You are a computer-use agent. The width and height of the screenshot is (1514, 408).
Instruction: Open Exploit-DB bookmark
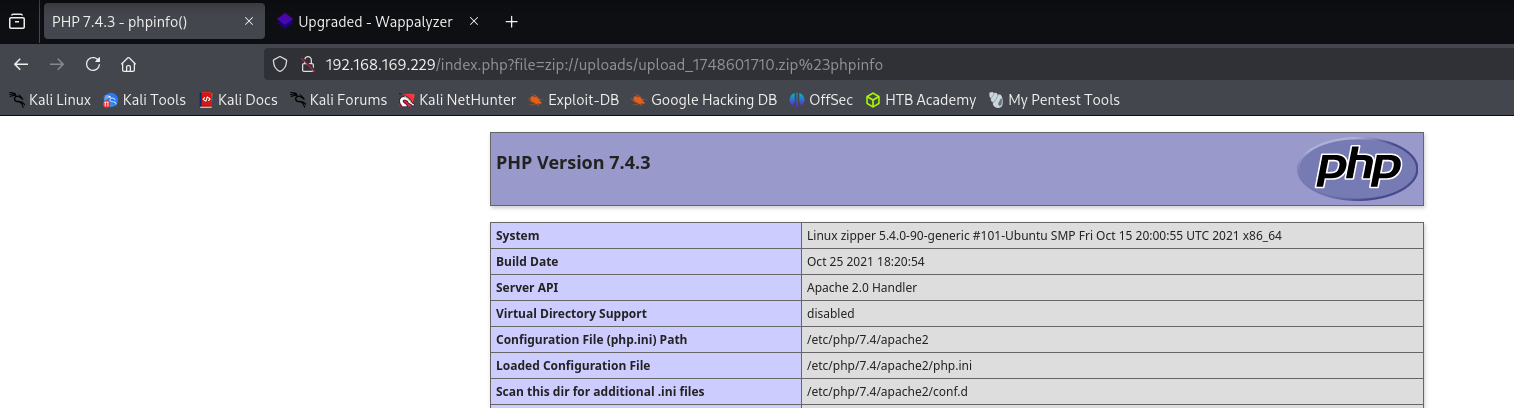tap(574, 100)
